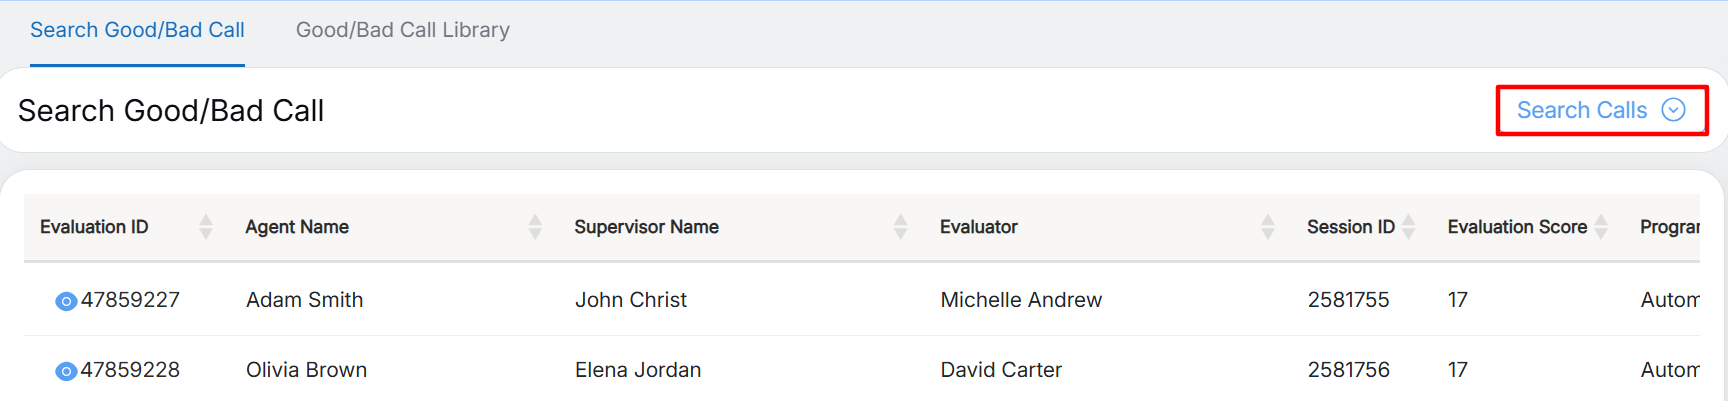The image size is (1728, 401).
Task: Sort by Session ID column arrows
Action: click(1409, 227)
